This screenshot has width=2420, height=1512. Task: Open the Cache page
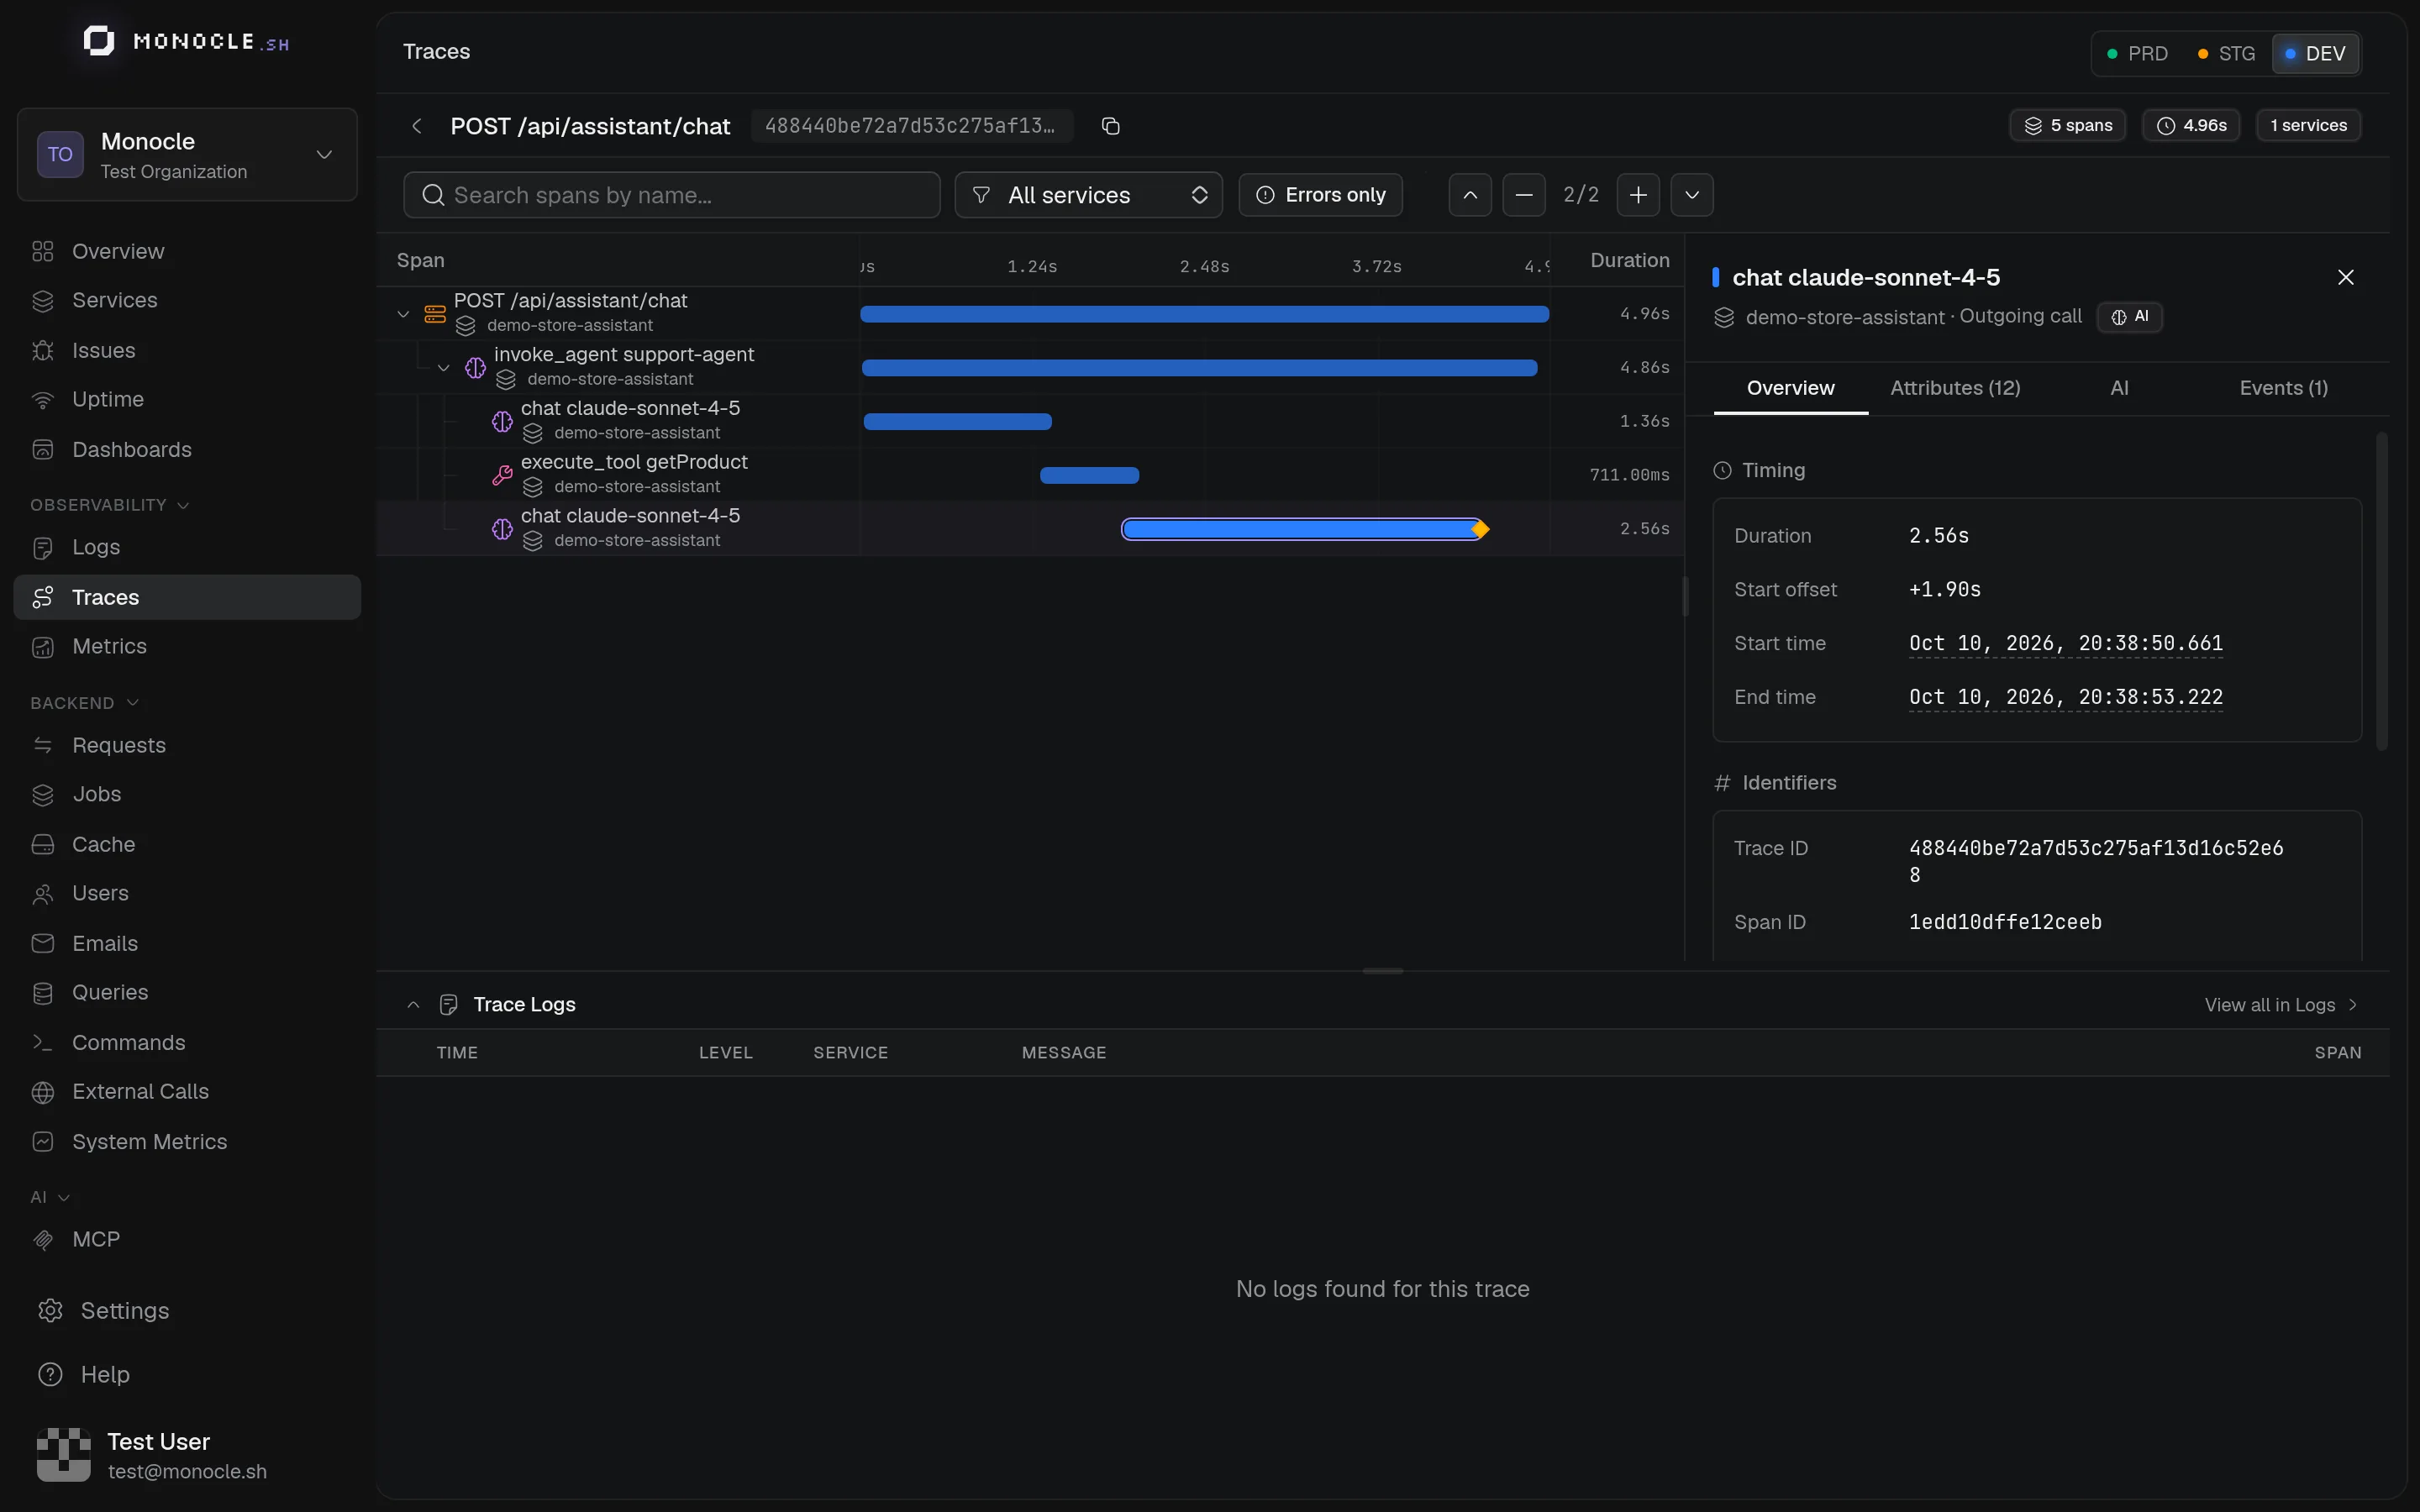[x=187, y=844]
